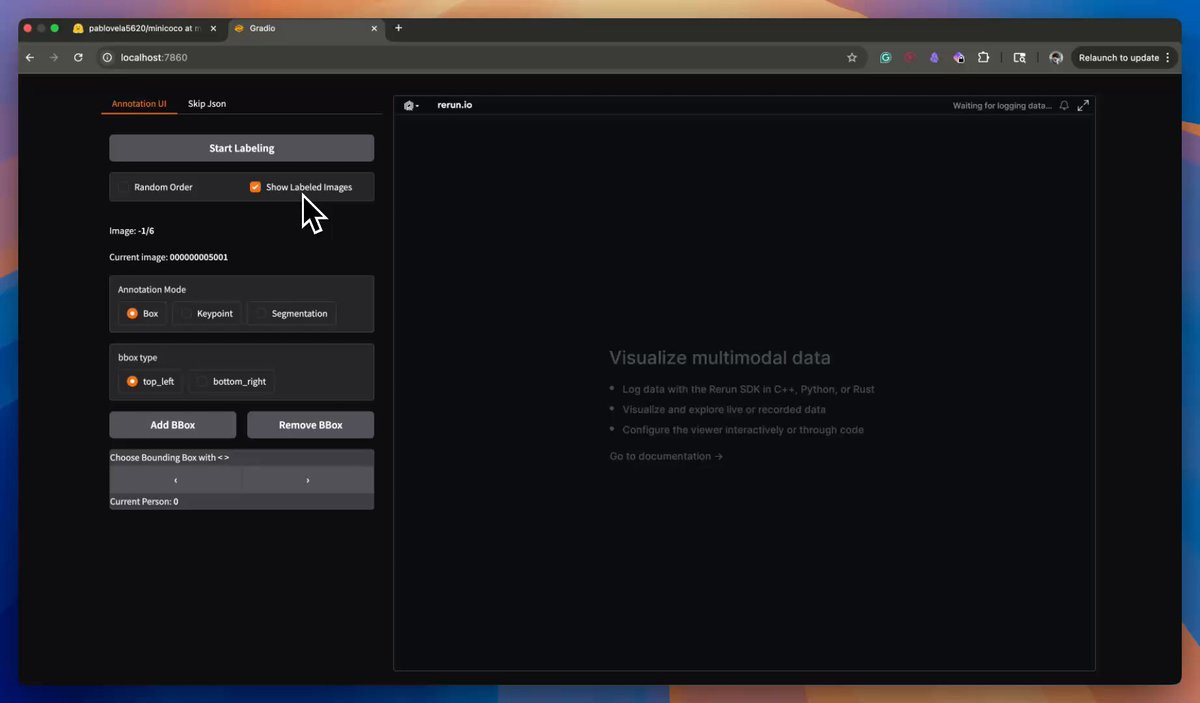
Task: Open a new browser tab
Action: pyautogui.click(x=399, y=28)
